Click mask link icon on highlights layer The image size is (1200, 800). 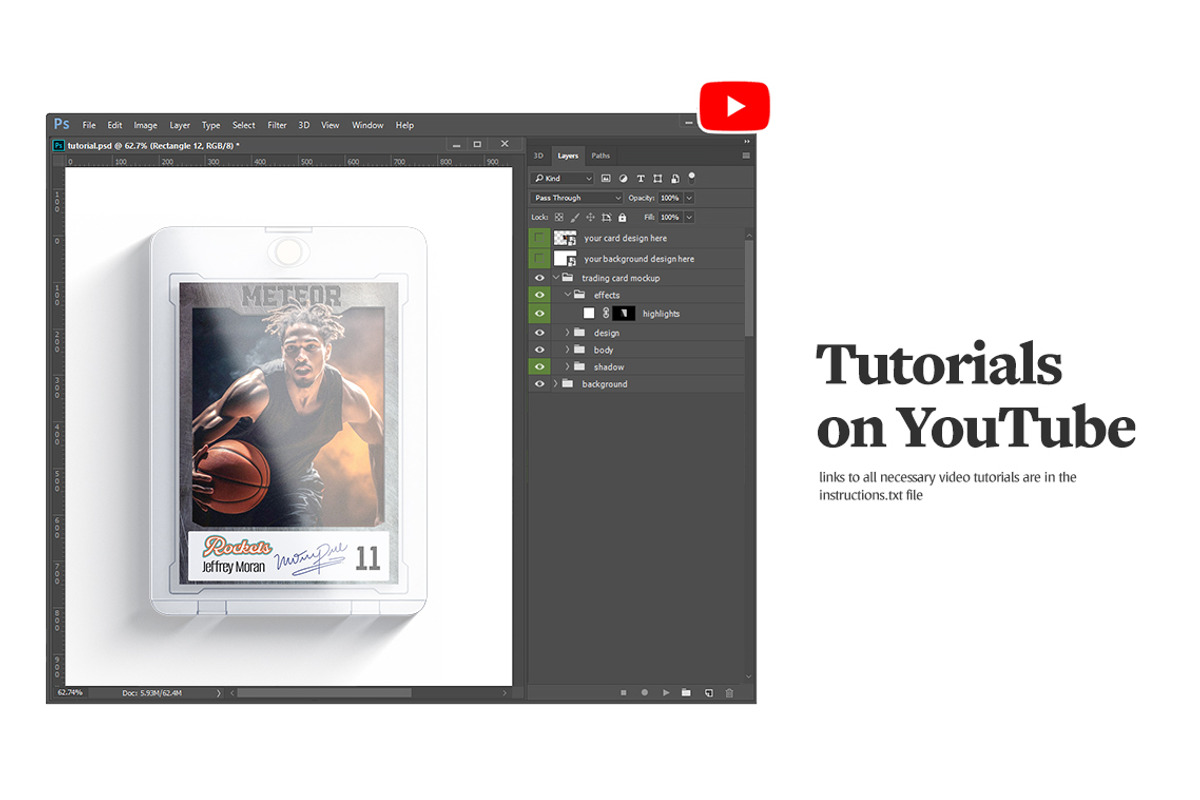[606, 313]
